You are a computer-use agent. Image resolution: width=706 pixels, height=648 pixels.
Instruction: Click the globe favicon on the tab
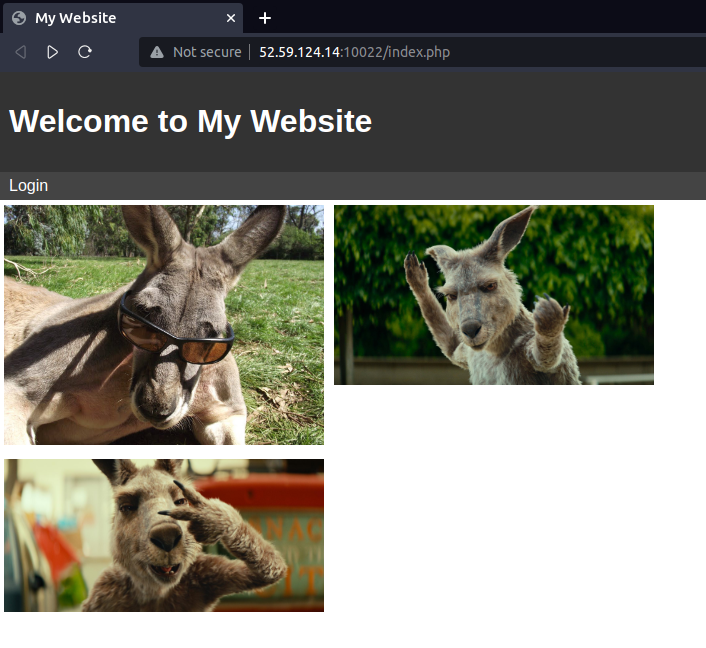coord(18,18)
